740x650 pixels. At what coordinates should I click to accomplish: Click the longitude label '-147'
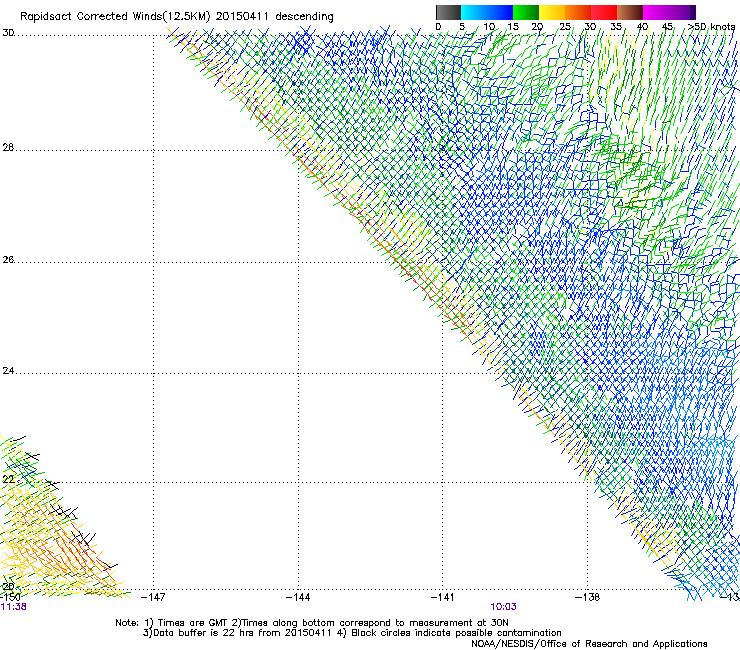point(153,597)
